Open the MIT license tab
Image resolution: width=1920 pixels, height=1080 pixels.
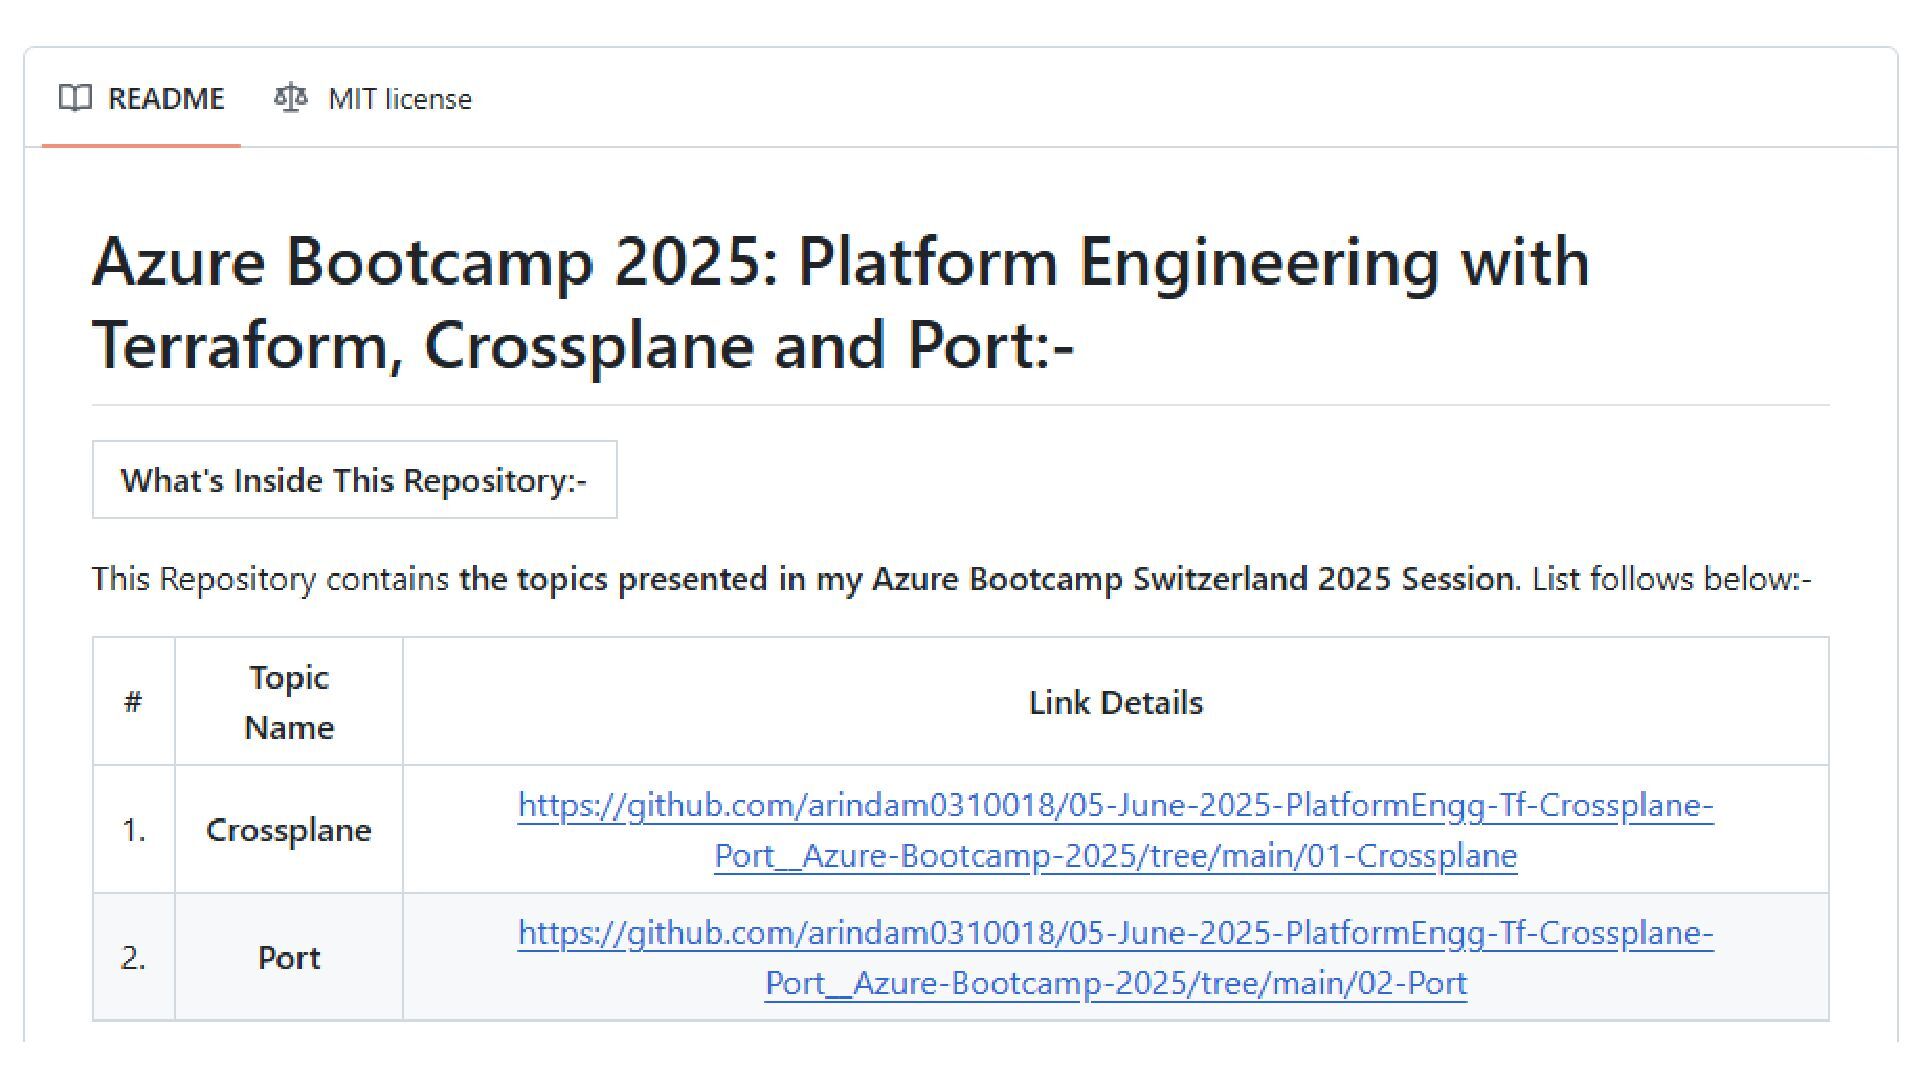(372, 98)
